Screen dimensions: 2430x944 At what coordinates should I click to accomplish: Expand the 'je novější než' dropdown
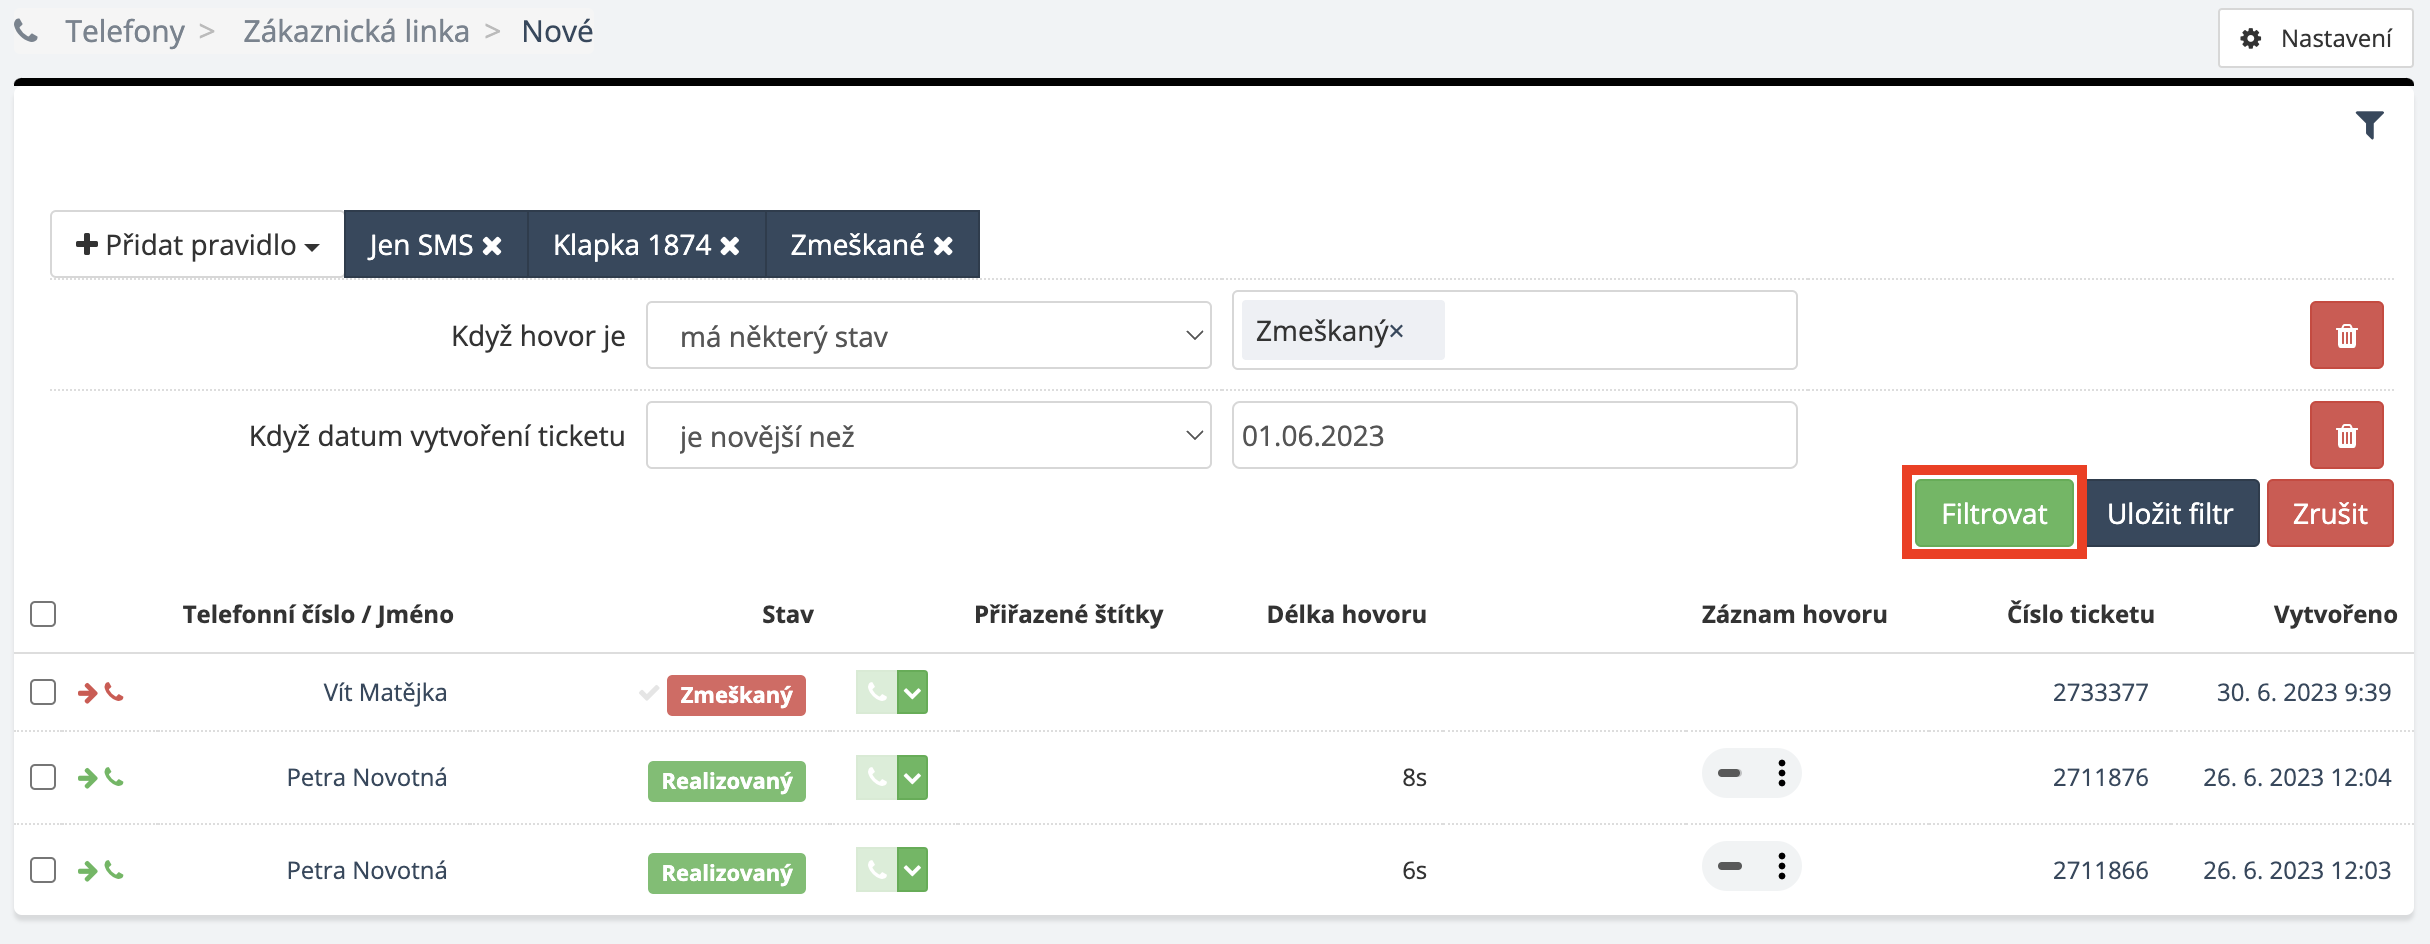click(x=928, y=436)
